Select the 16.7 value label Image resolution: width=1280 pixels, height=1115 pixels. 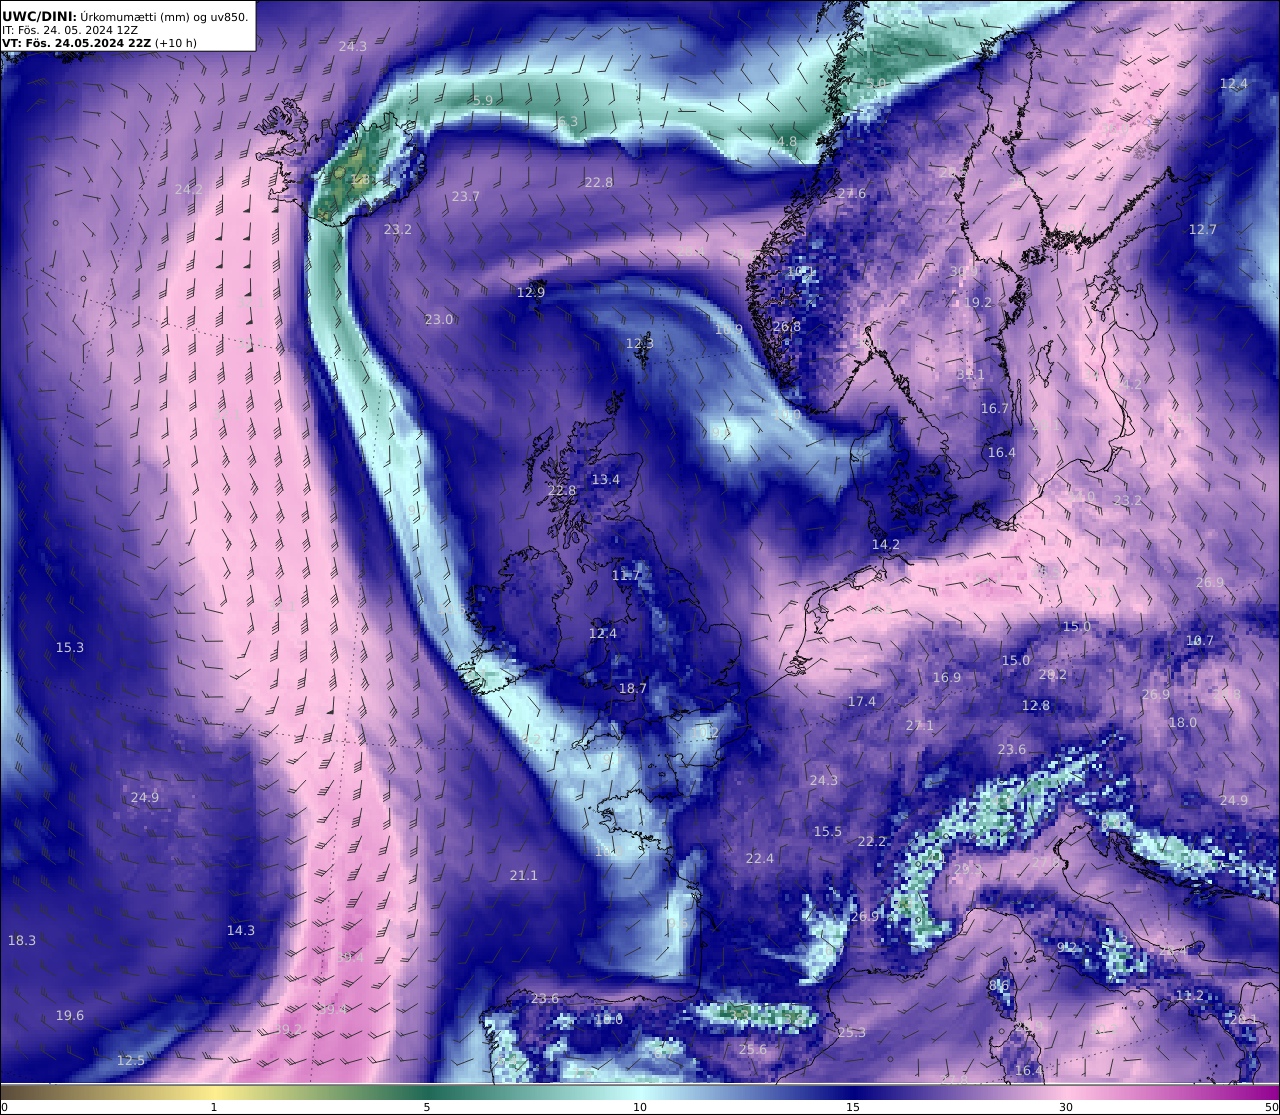[x=995, y=409]
